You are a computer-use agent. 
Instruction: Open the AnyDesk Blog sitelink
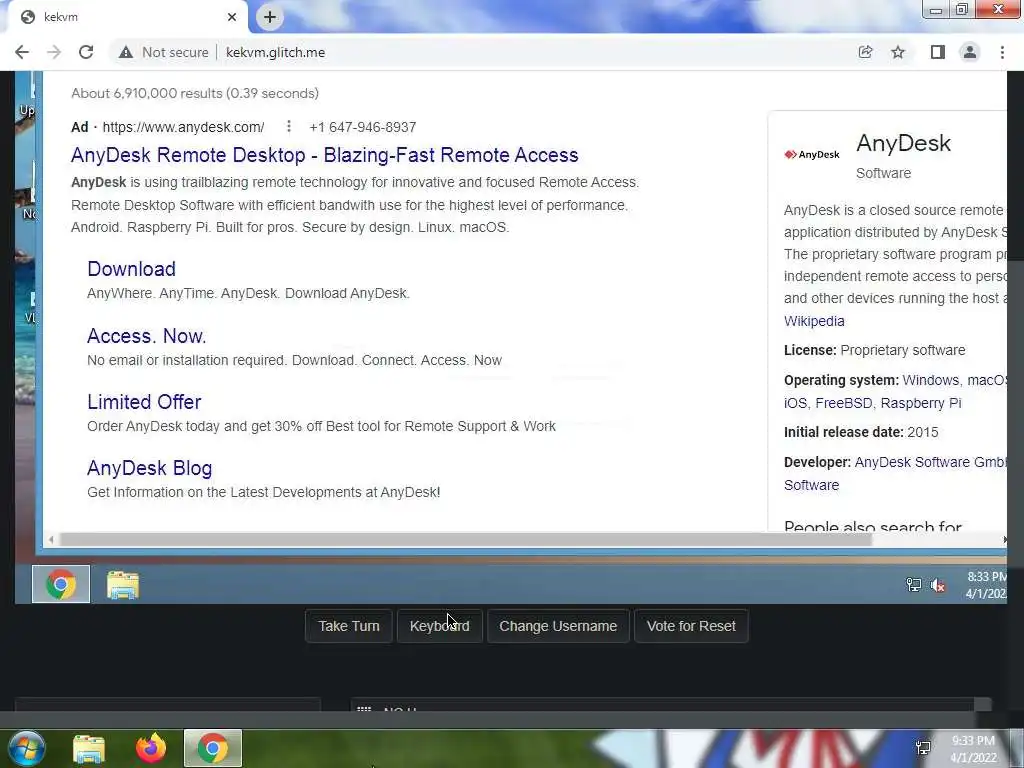(150, 468)
